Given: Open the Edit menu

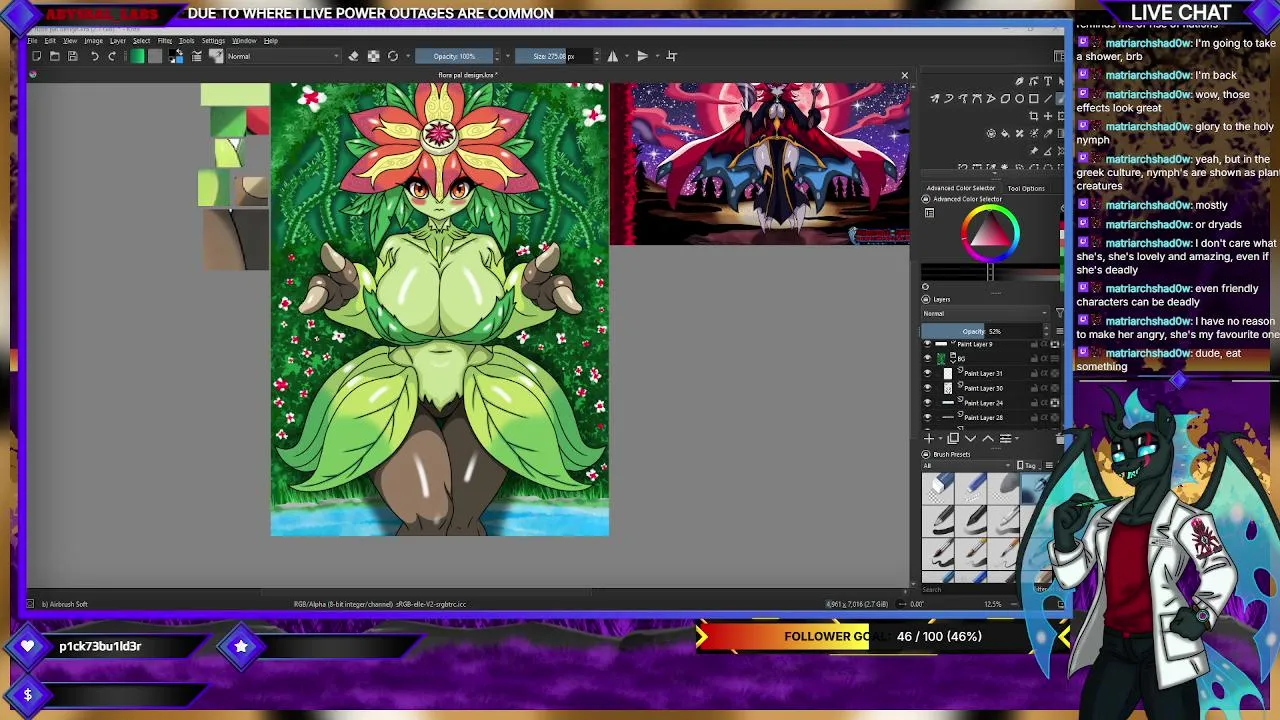Looking at the screenshot, I should (x=50, y=41).
